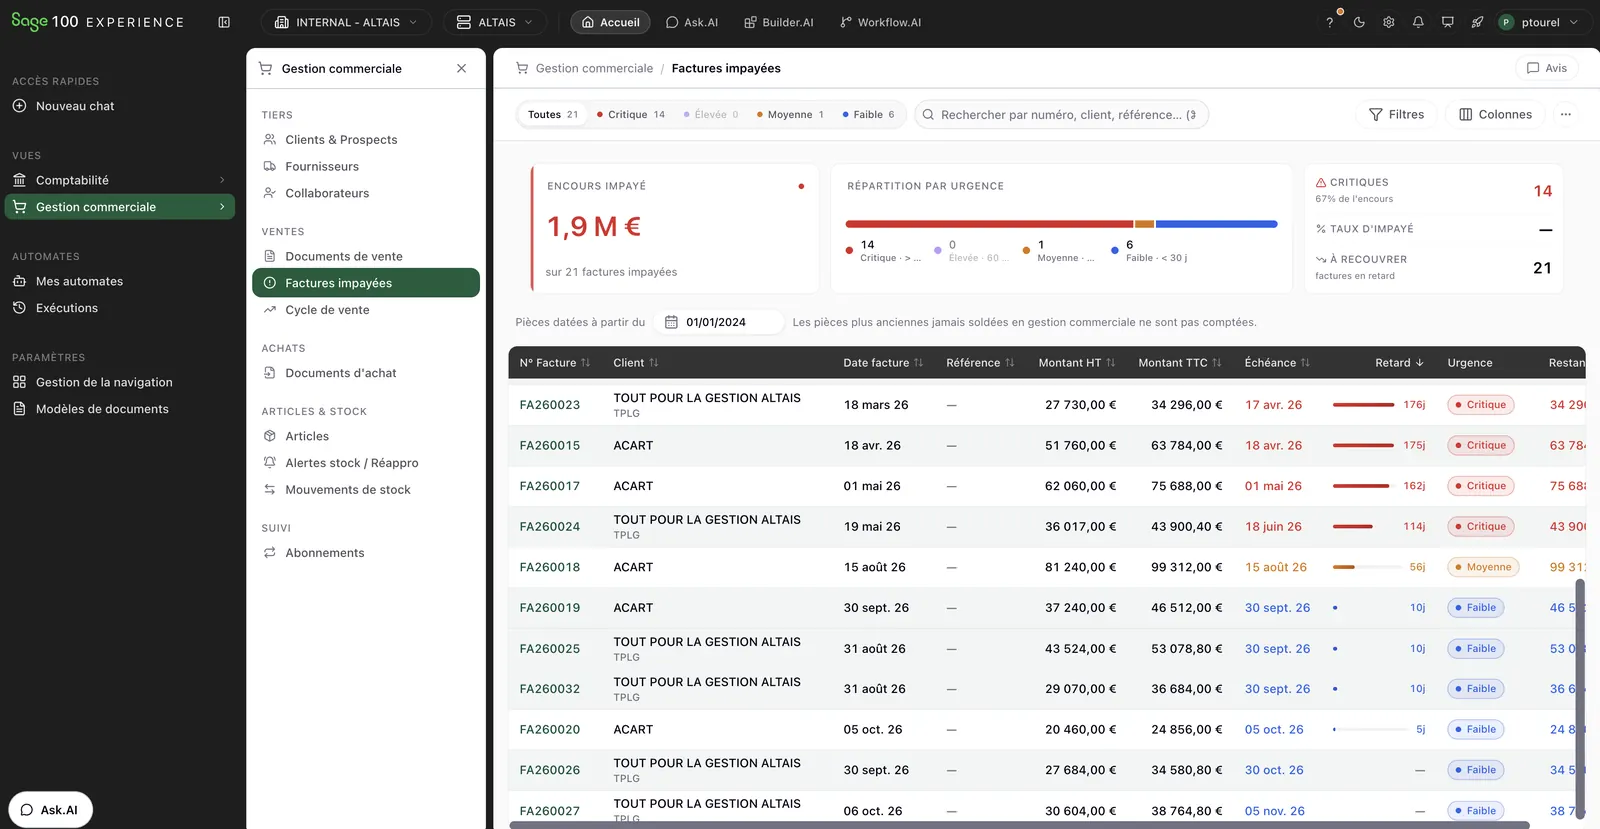The image size is (1600, 829).
Task: Open Filtres button
Action: pyautogui.click(x=1396, y=114)
